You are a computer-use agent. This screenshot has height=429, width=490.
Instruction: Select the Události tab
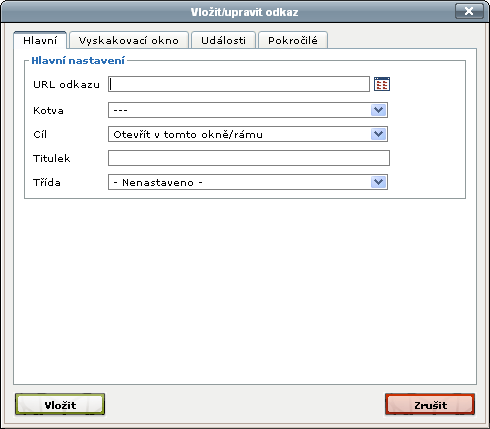223,40
